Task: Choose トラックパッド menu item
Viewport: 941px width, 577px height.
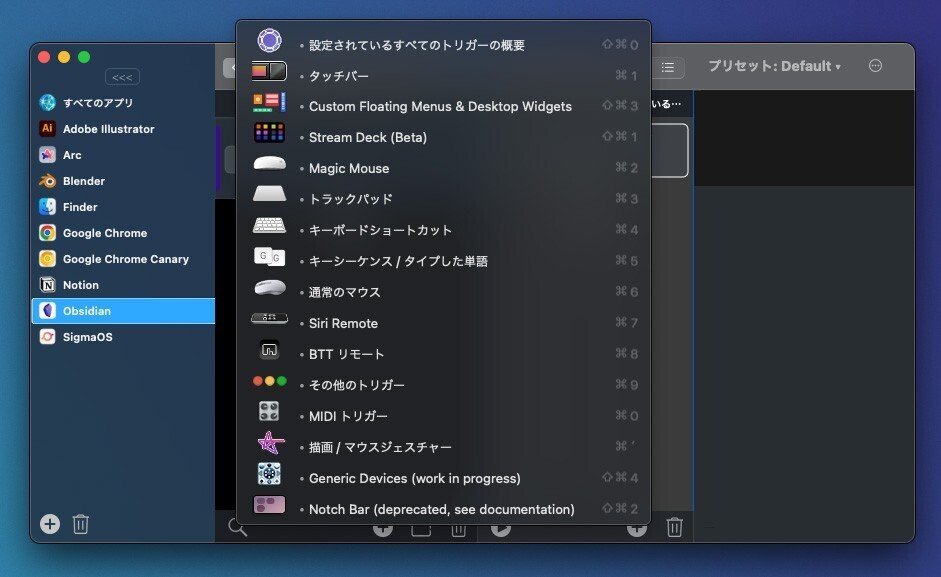Action: click(x=443, y=199)
